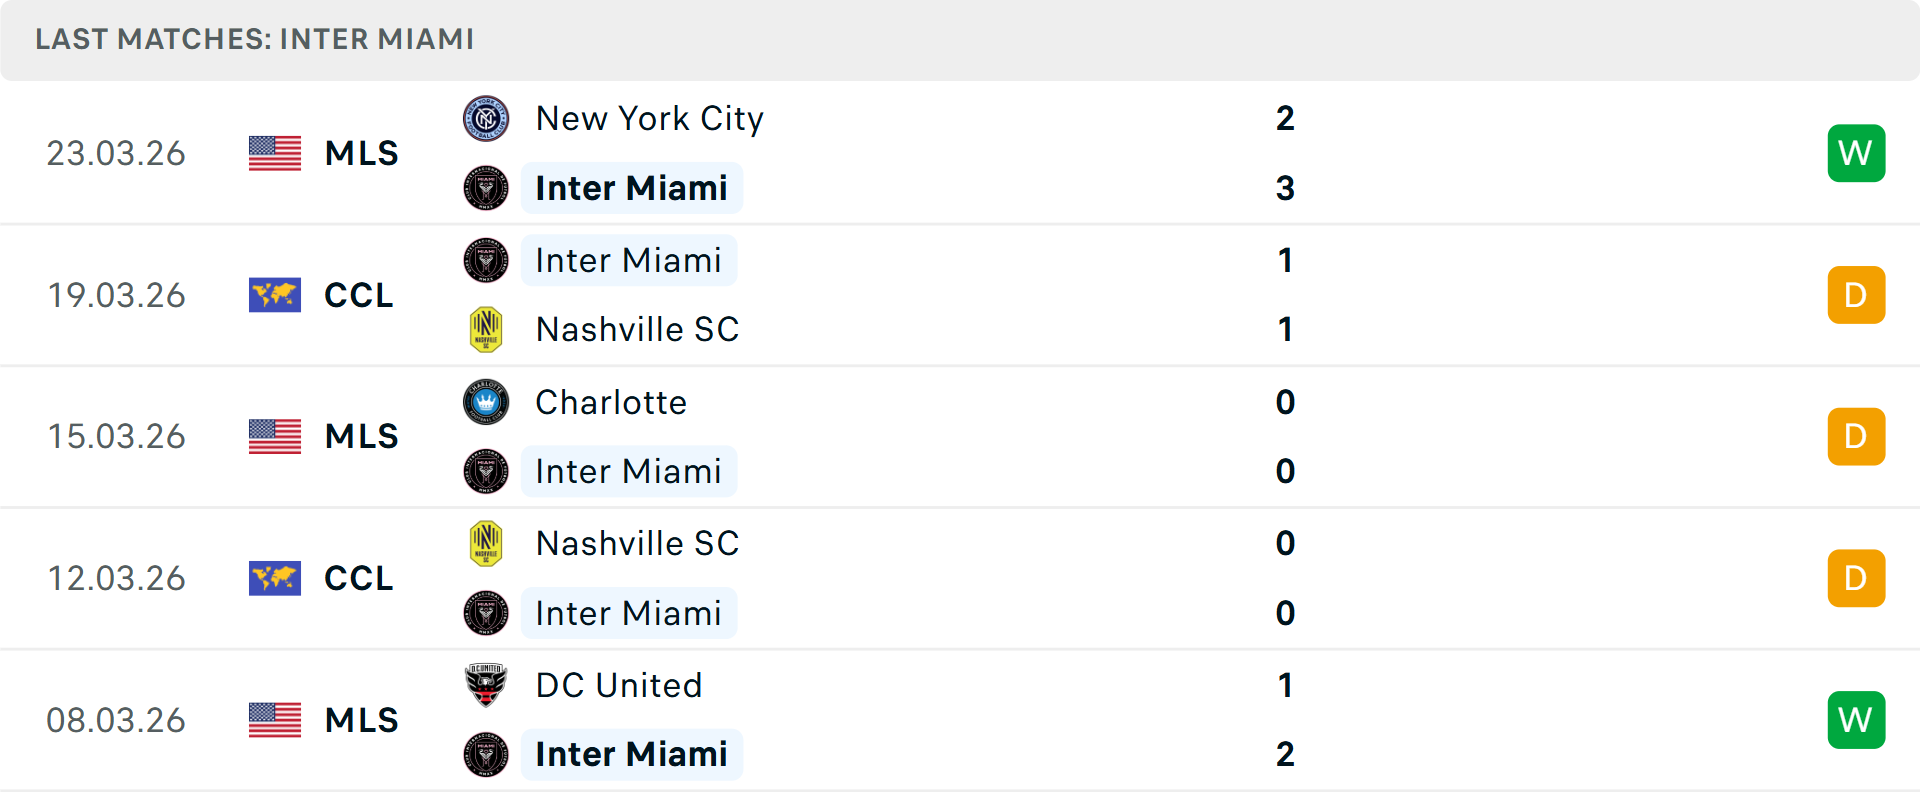
Task: Click the date 08.03.26
Action: coord(116,719)
